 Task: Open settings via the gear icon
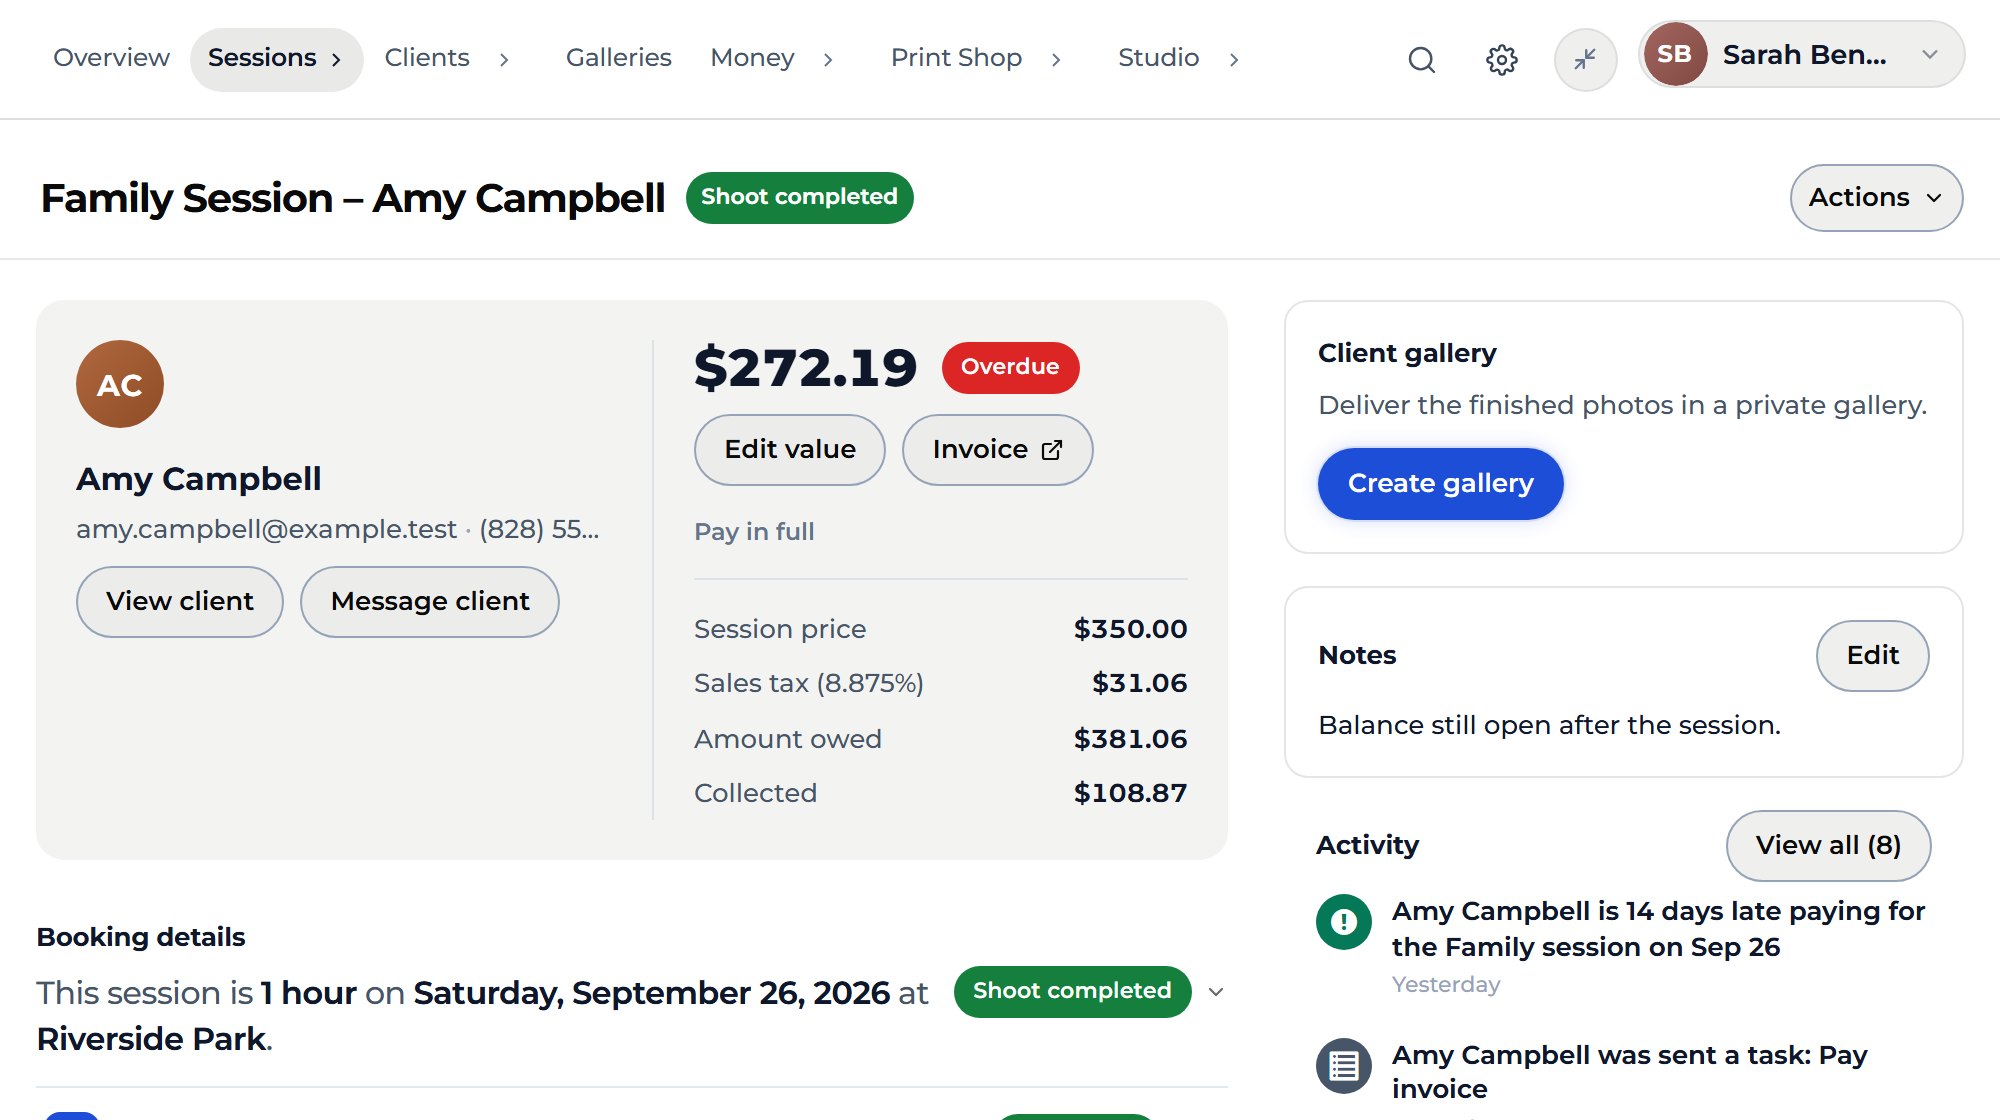tap(1501, 60)
